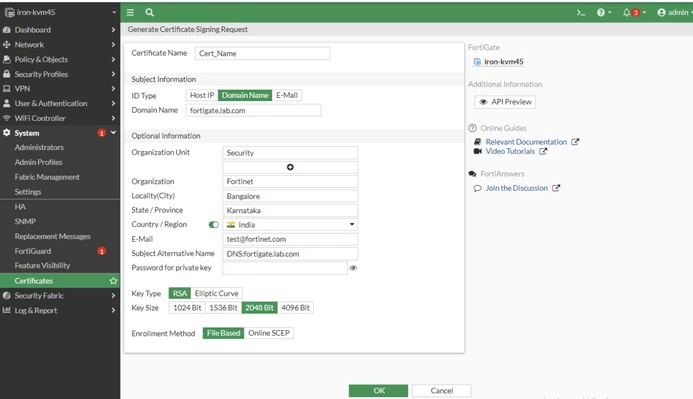This screenshot has height=399, width=693.
Task: Click the OK button
Action: [378, 391]
